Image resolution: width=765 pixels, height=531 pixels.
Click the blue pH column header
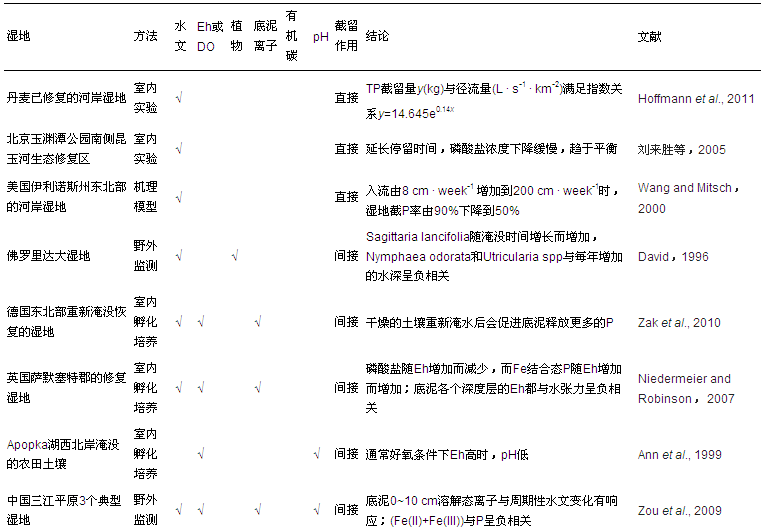pos(320,37)
